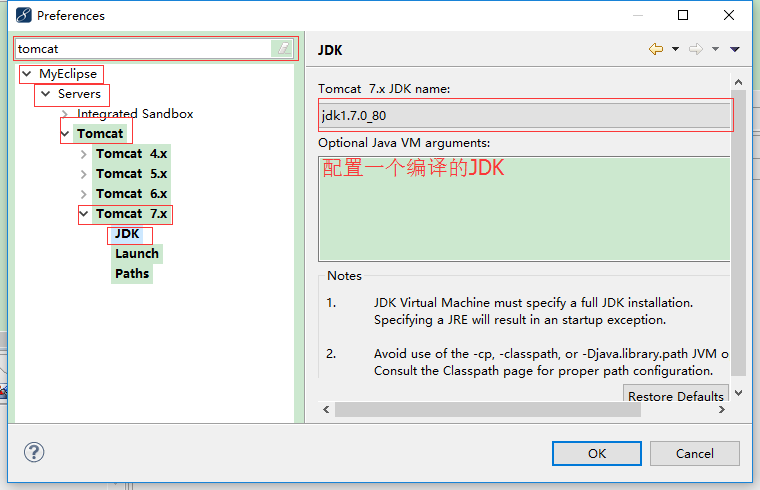Select Tomcat 4.x in the tree
The image size is (760, 490).
(x=131, y=154)
